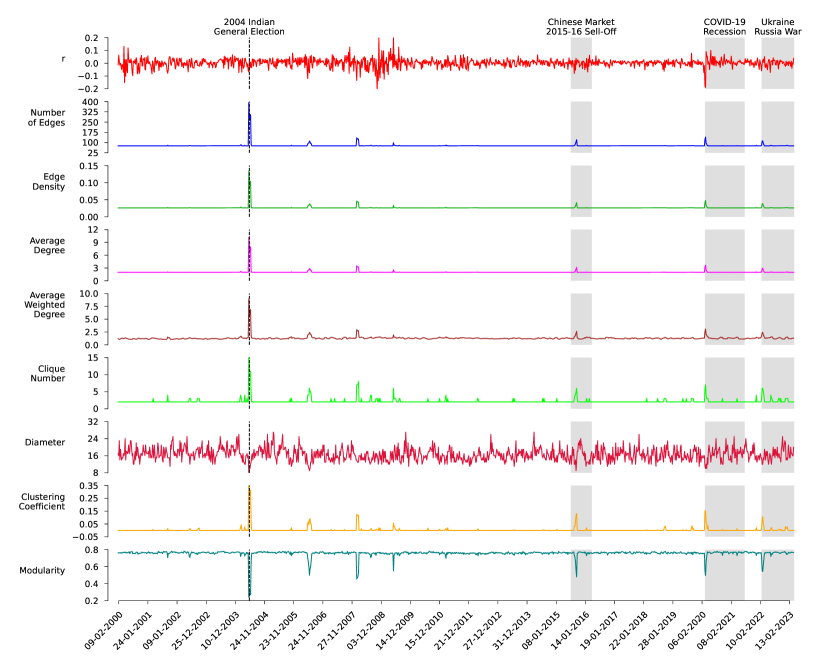Click the −0.2 tick on the r axis

(x=89, y=89)
